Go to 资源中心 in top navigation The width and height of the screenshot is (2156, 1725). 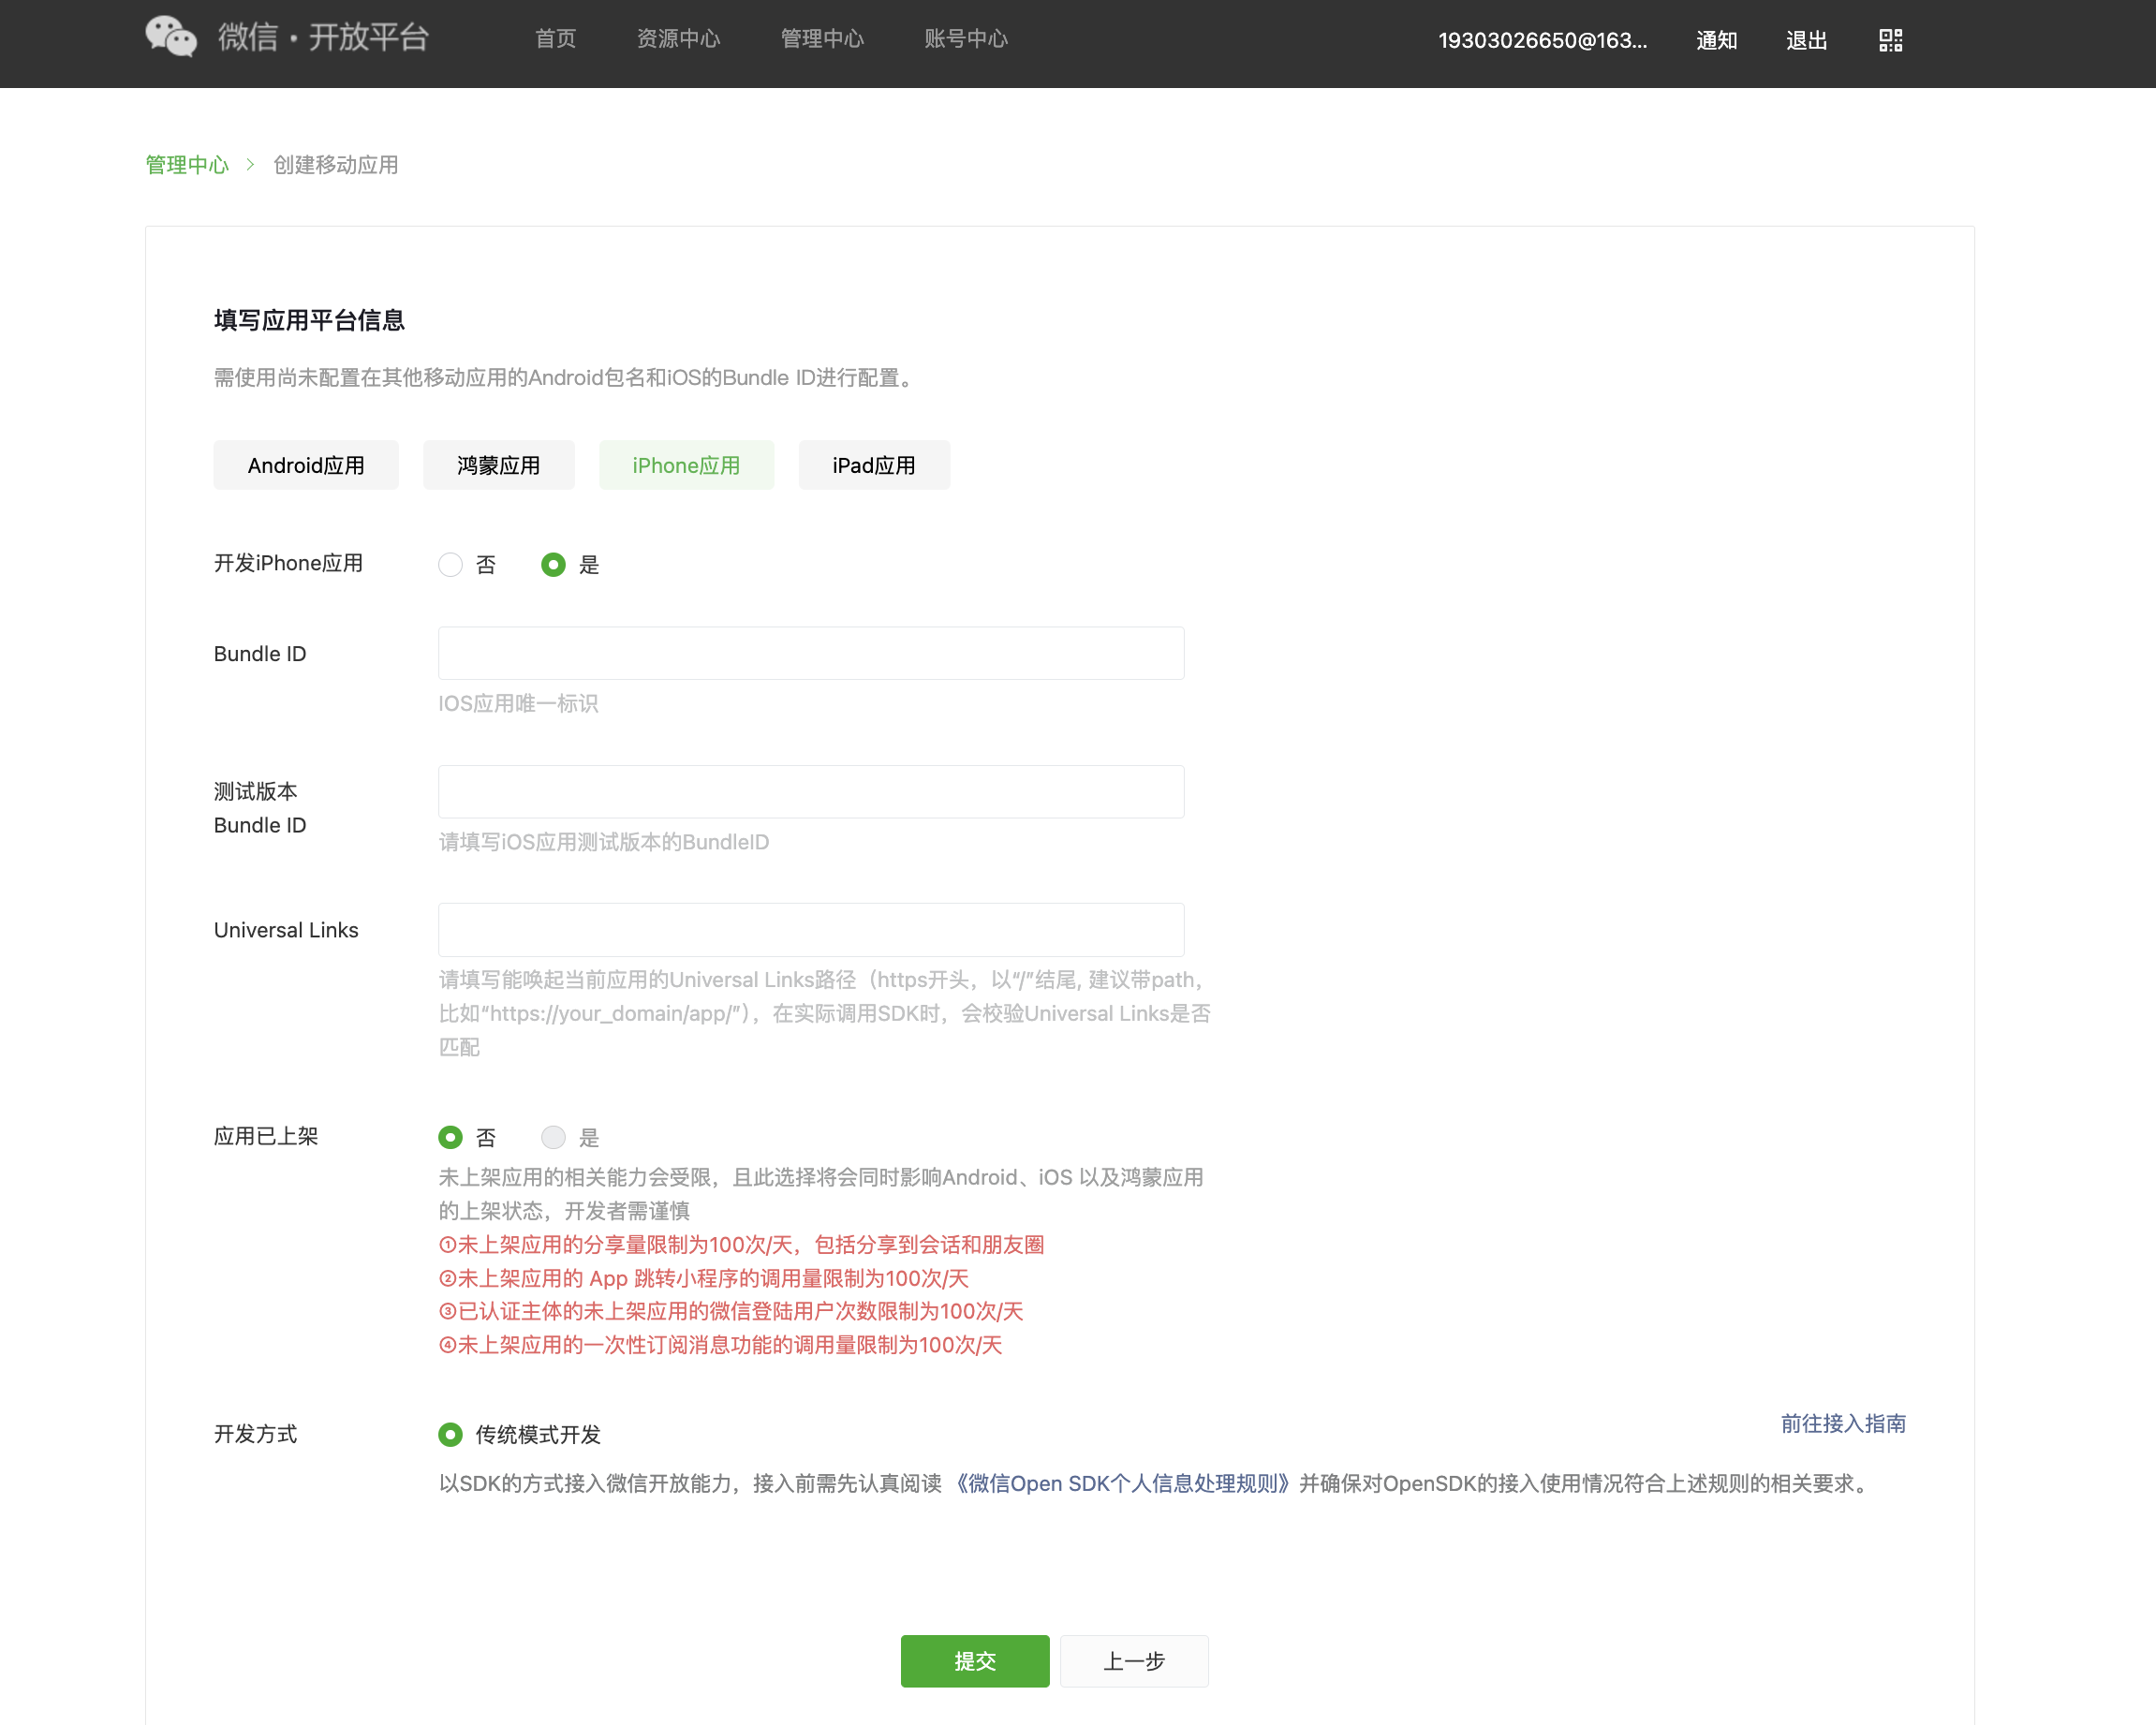tap(678, 38)
